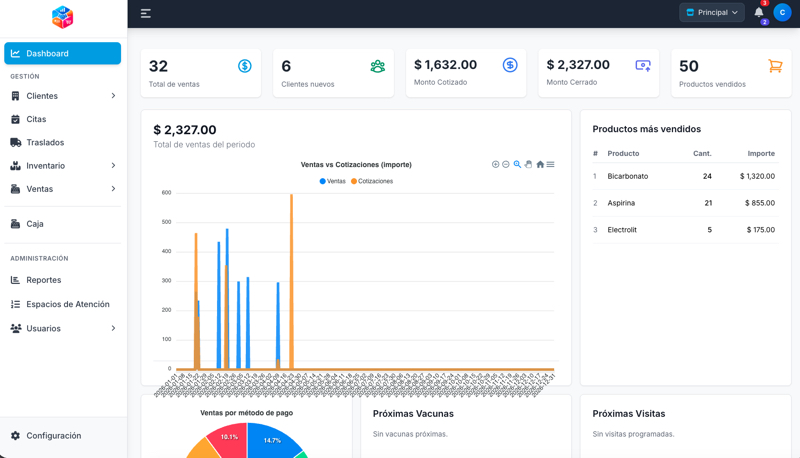Toggle sidebar with hamburger menu icon

click(145, 13)
